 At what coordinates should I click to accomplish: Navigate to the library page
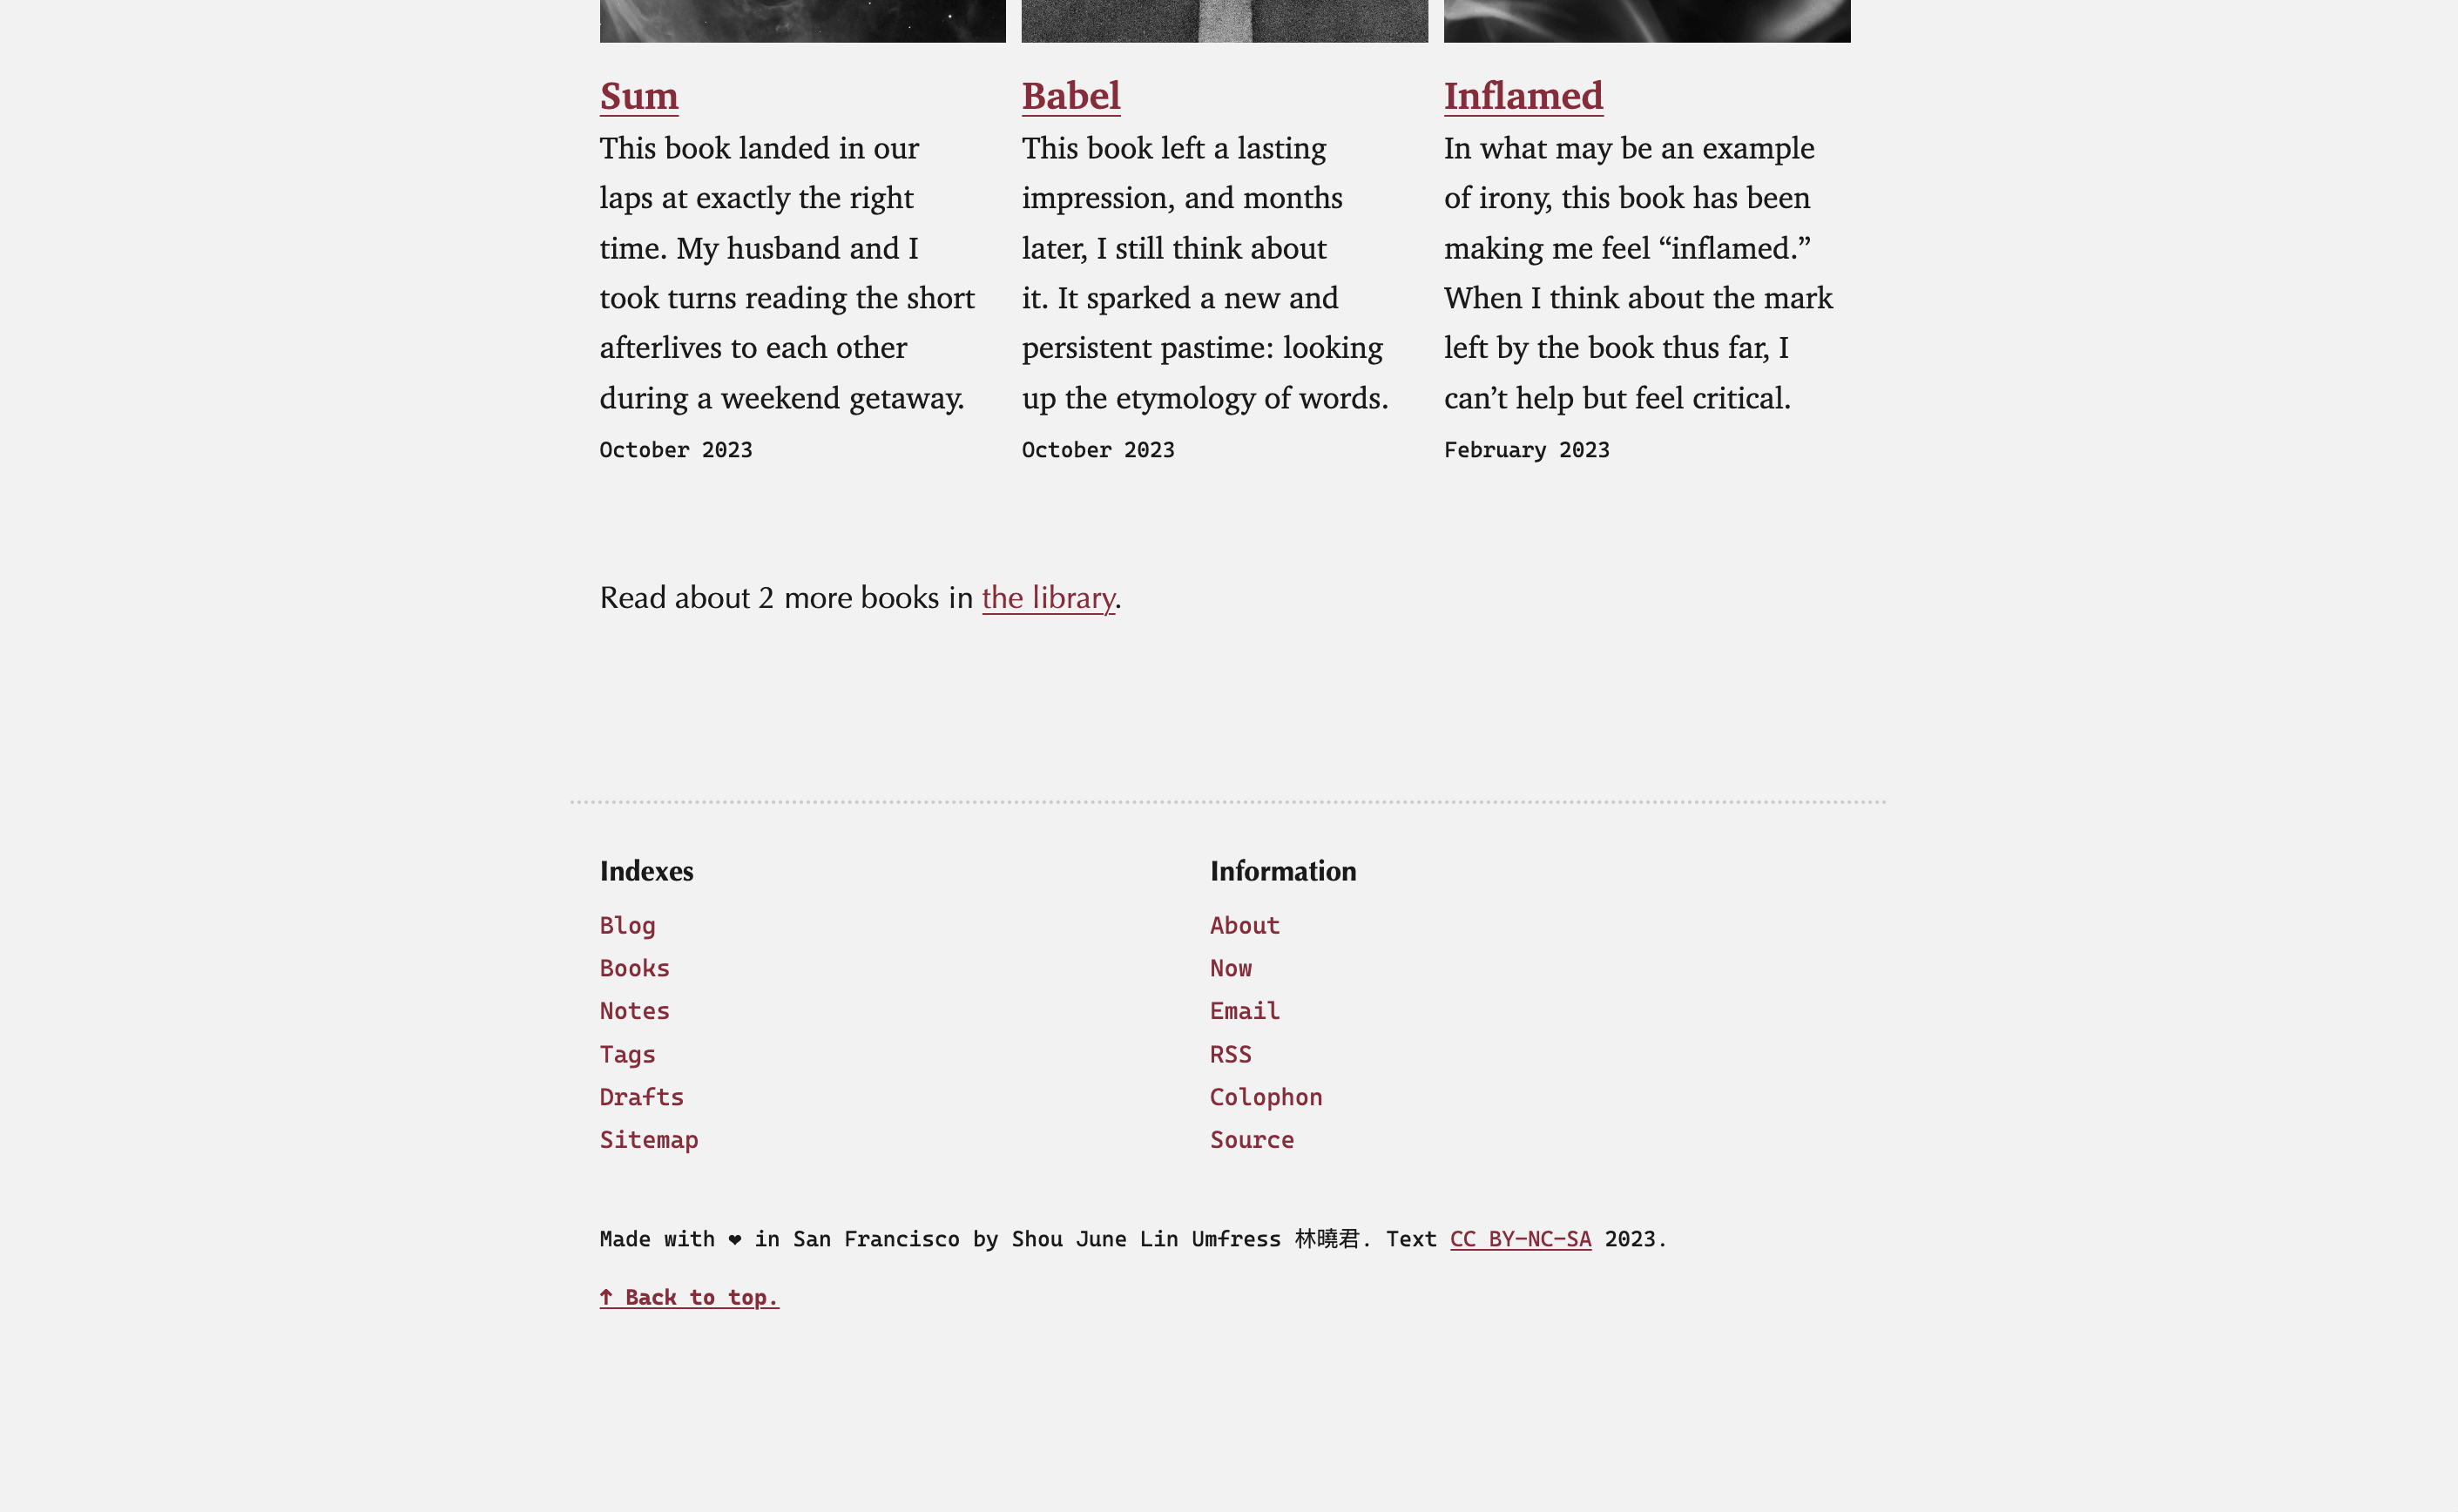point(1048,597)
